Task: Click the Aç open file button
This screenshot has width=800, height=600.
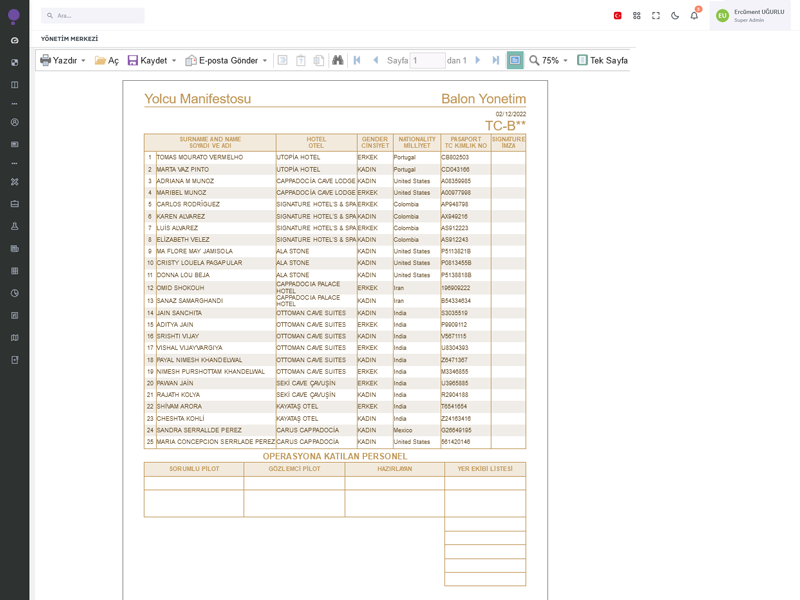Action: 106,60
